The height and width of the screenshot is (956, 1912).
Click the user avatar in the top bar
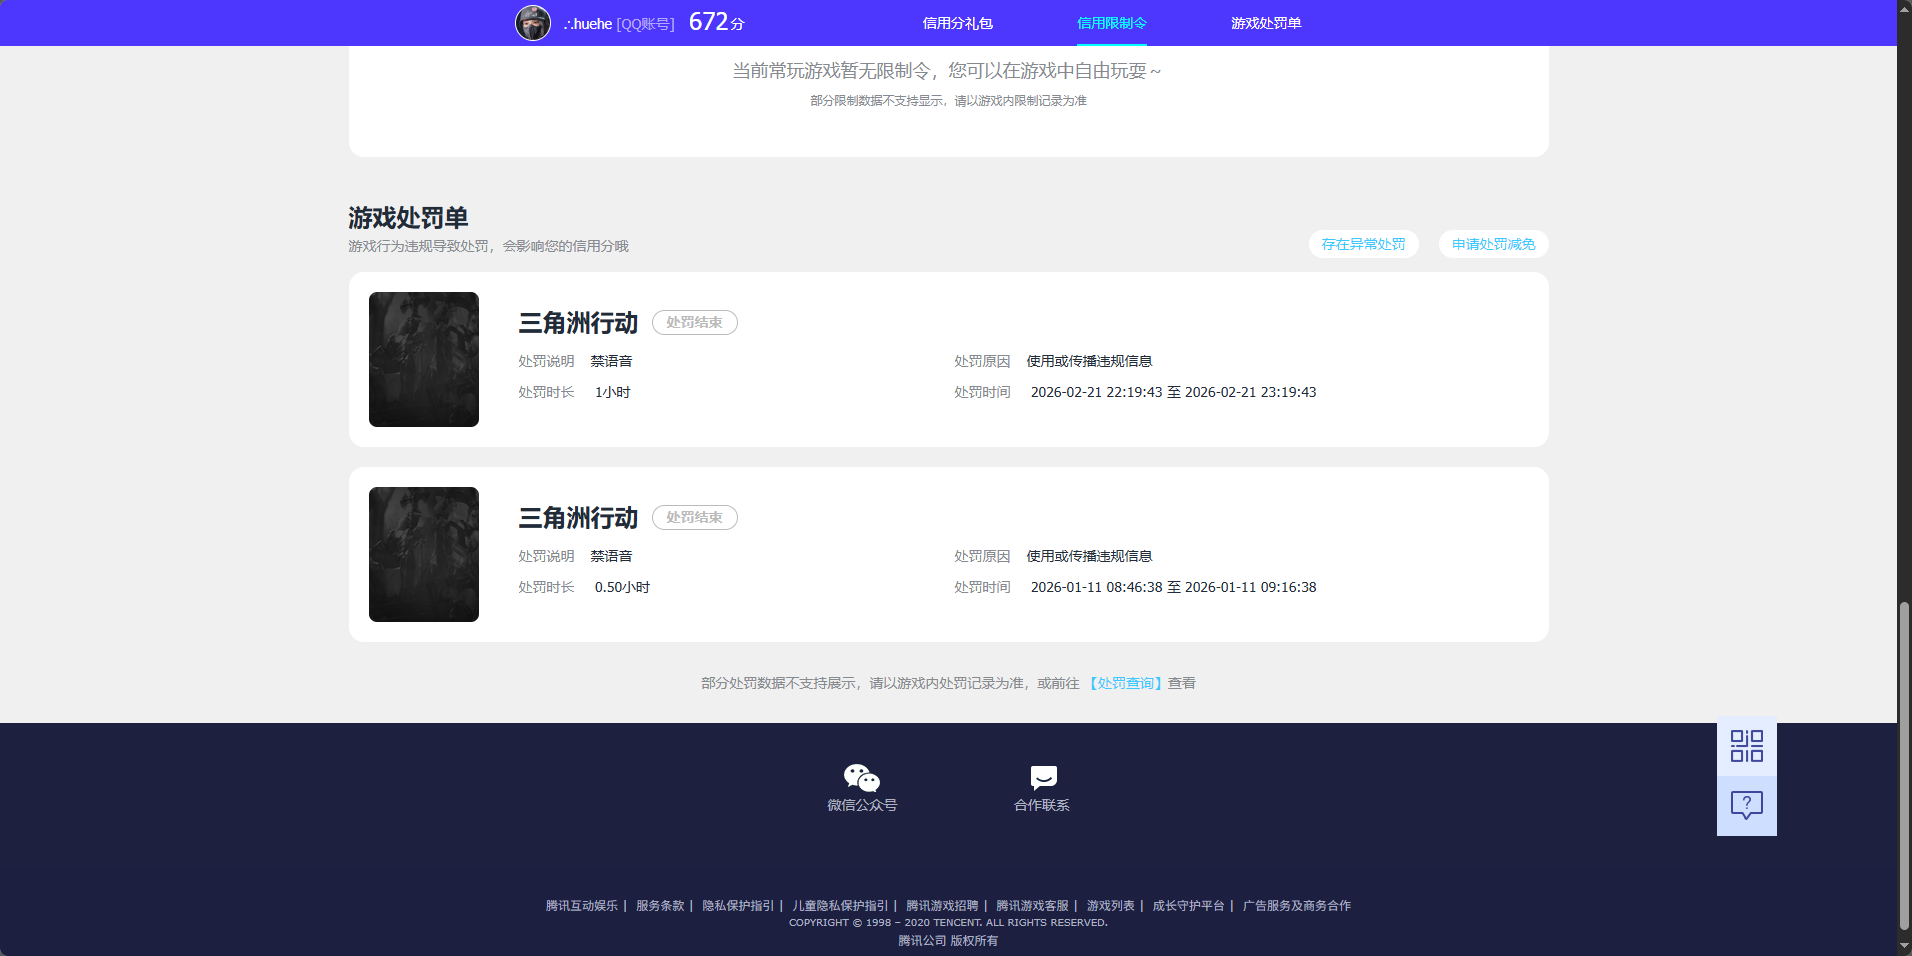tap(532, 22)
